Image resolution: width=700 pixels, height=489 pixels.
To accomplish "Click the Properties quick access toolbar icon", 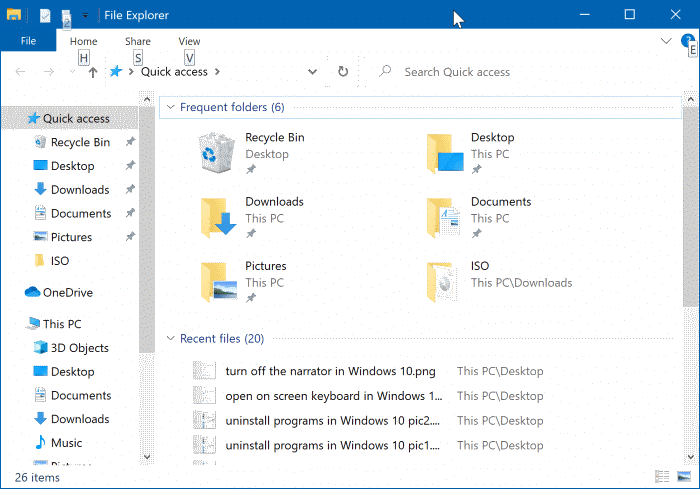I will 45,15.
